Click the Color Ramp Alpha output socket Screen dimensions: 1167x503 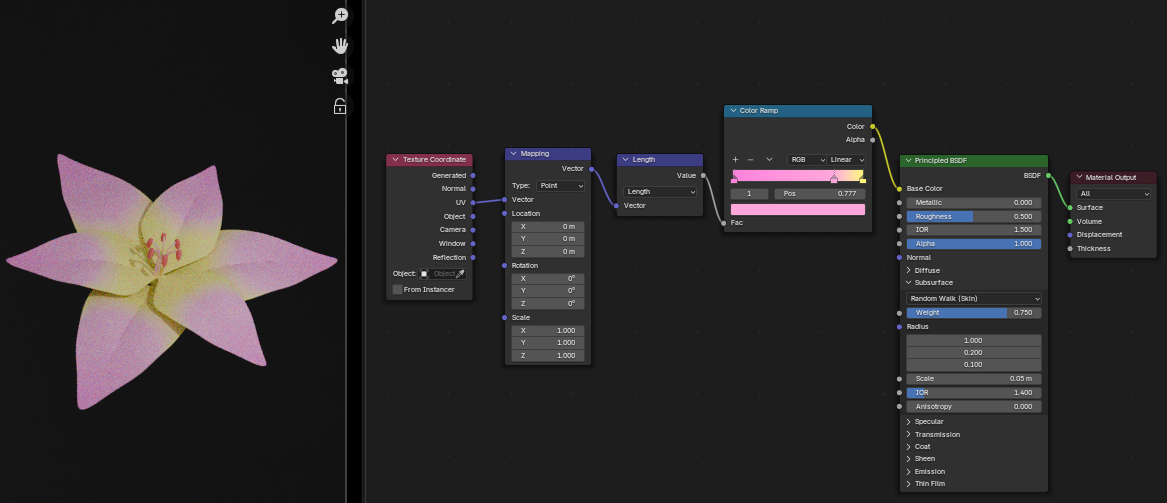pos(872,139)
